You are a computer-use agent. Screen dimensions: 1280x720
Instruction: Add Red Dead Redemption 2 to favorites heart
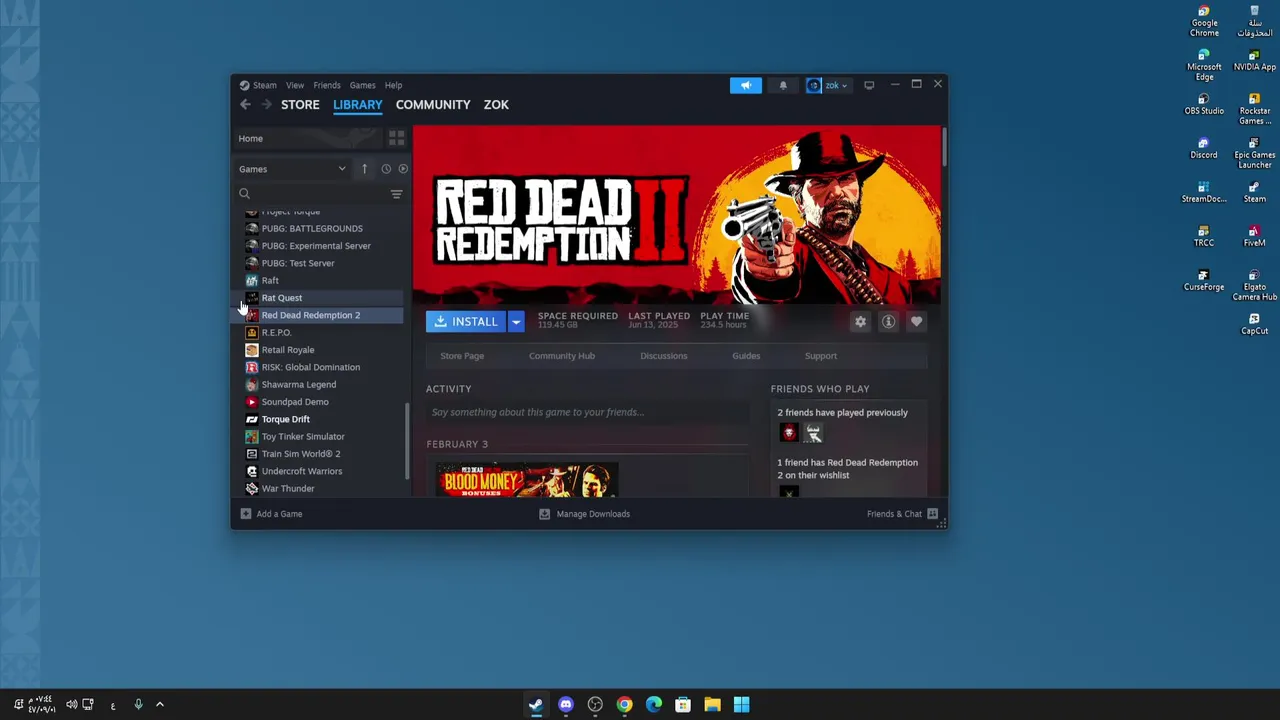coord(916,322)
